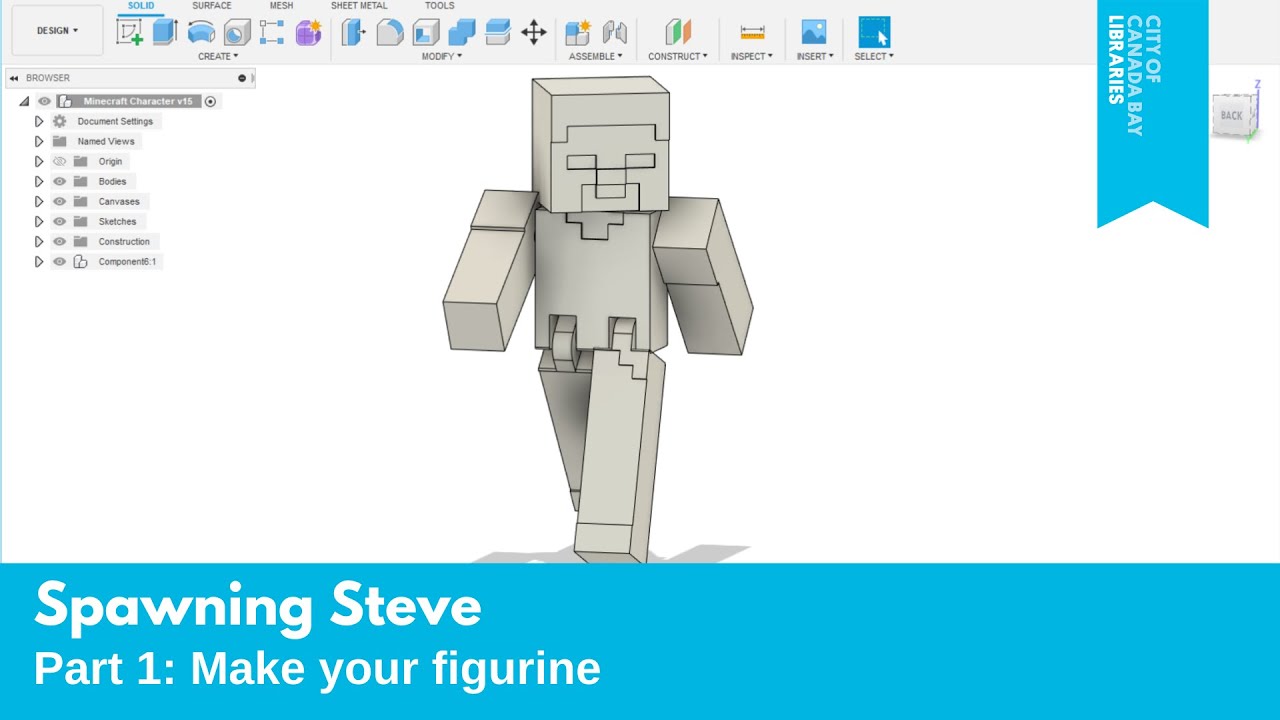The width and height of the screenshot is (1280, 720).
Task: Expand Named Views node
Action: [39, 141]
